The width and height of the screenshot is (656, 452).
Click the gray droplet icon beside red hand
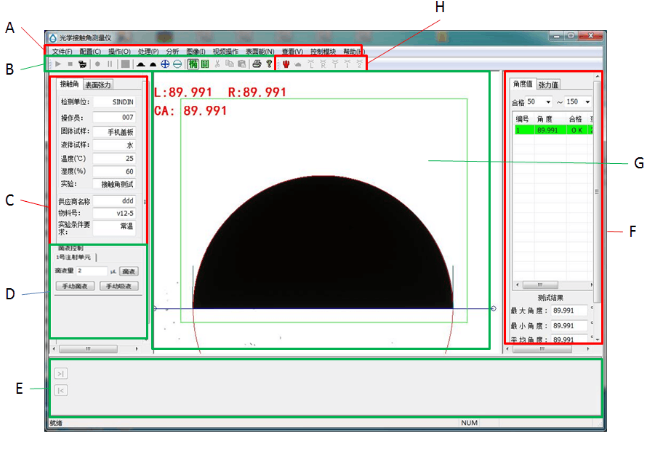[x=298, y=64]
